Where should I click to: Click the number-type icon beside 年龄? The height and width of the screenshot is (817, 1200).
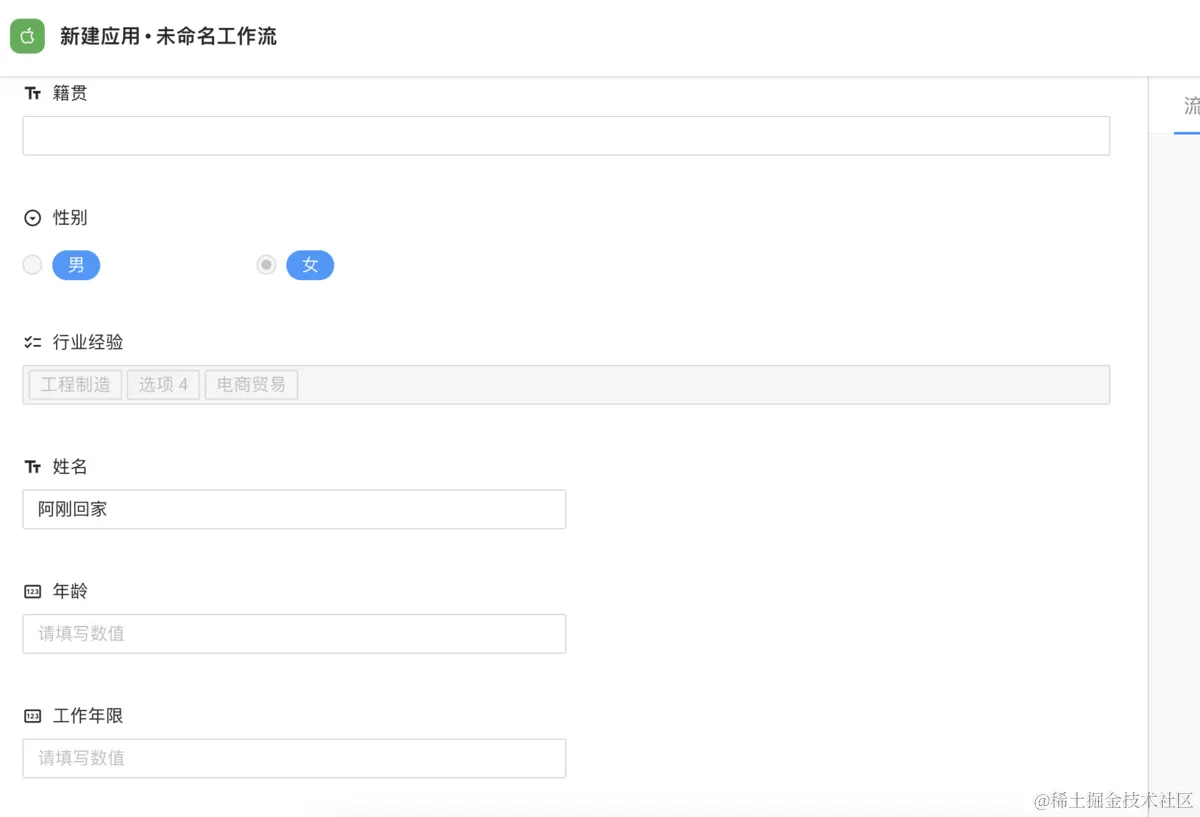33,592
